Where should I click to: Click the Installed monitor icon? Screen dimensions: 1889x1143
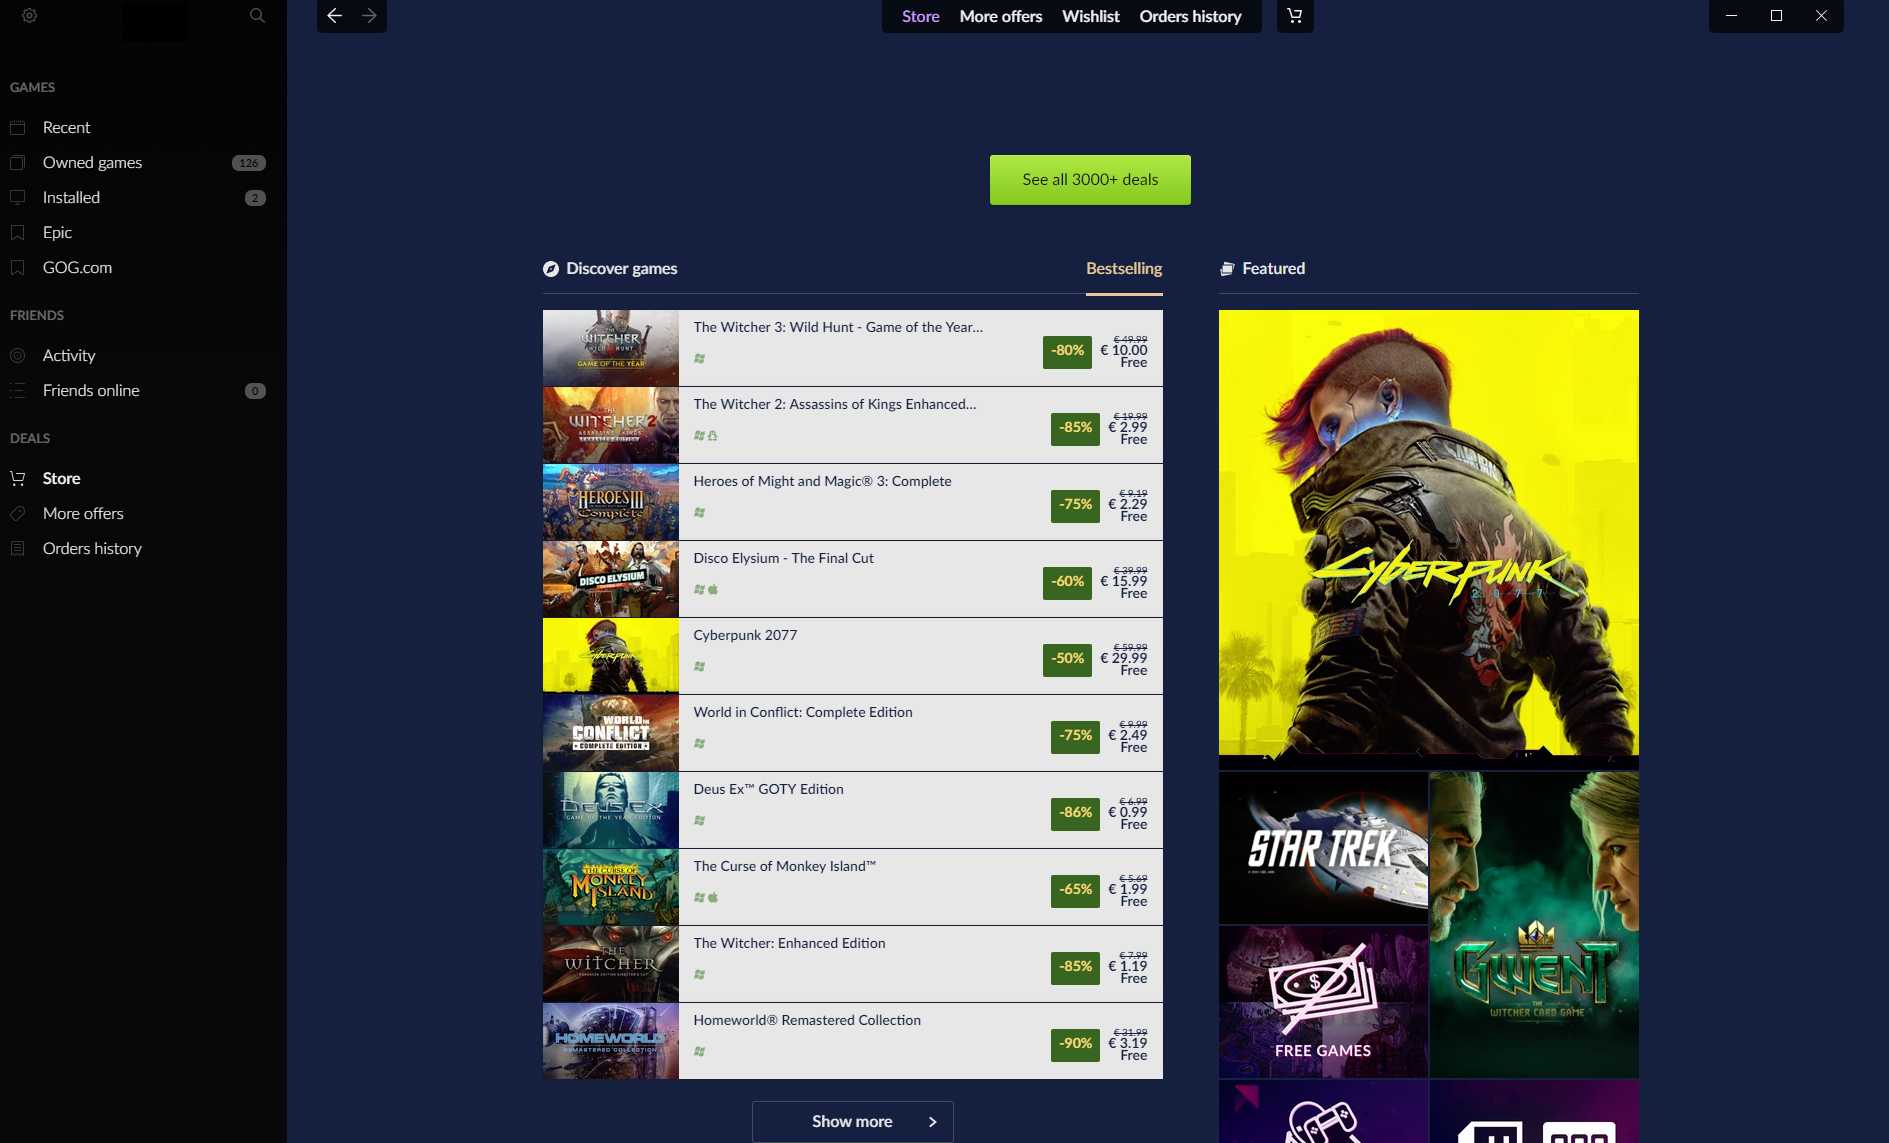point(18,197)
